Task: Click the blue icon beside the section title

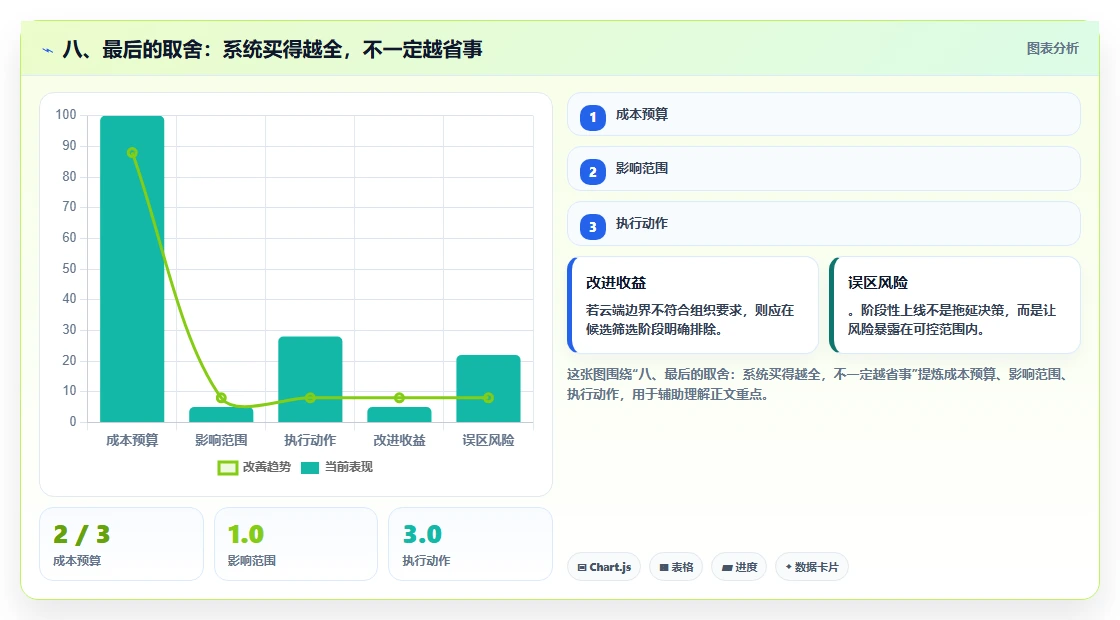Action: [48, 50]
